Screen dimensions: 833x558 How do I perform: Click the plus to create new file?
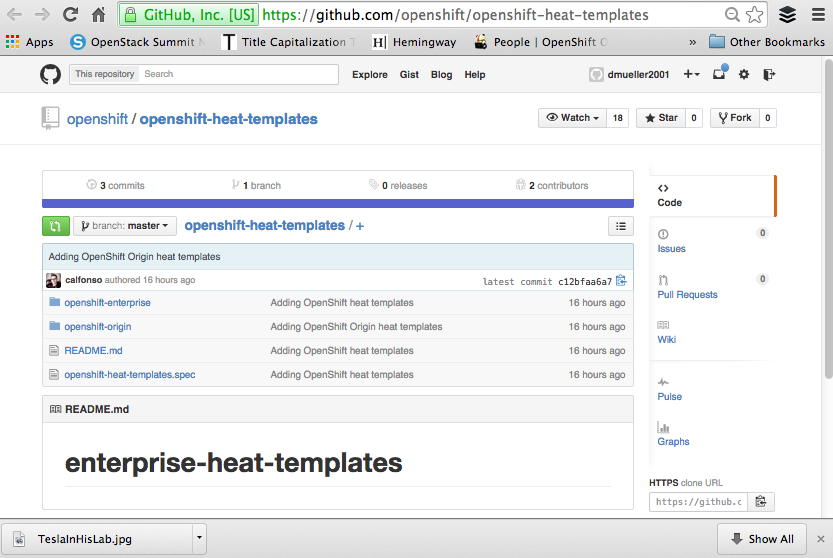[360, 226]
